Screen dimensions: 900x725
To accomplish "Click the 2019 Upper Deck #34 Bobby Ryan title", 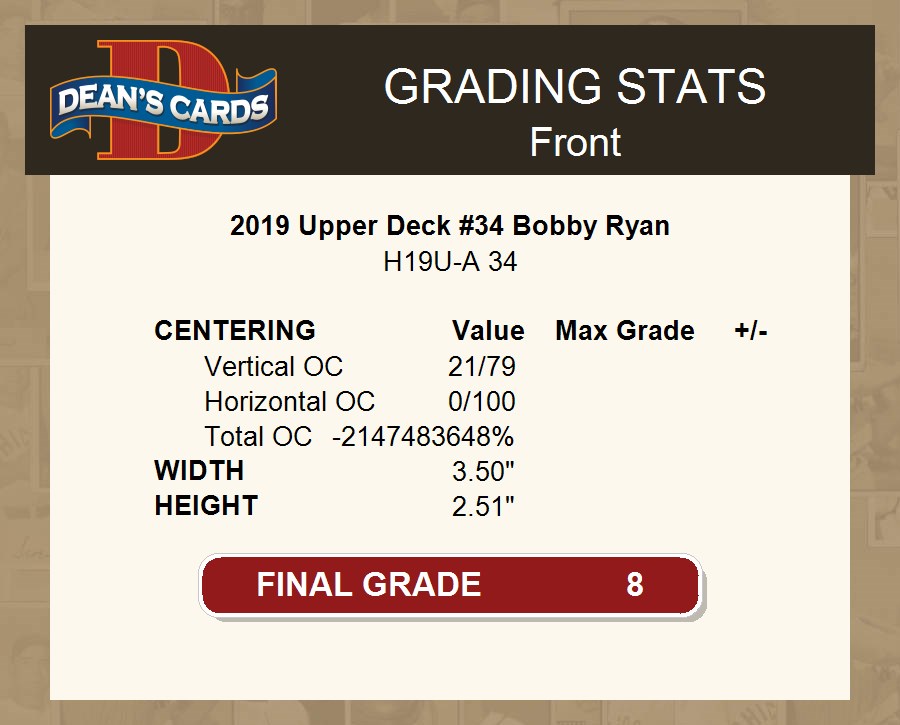I will point(450,226).
